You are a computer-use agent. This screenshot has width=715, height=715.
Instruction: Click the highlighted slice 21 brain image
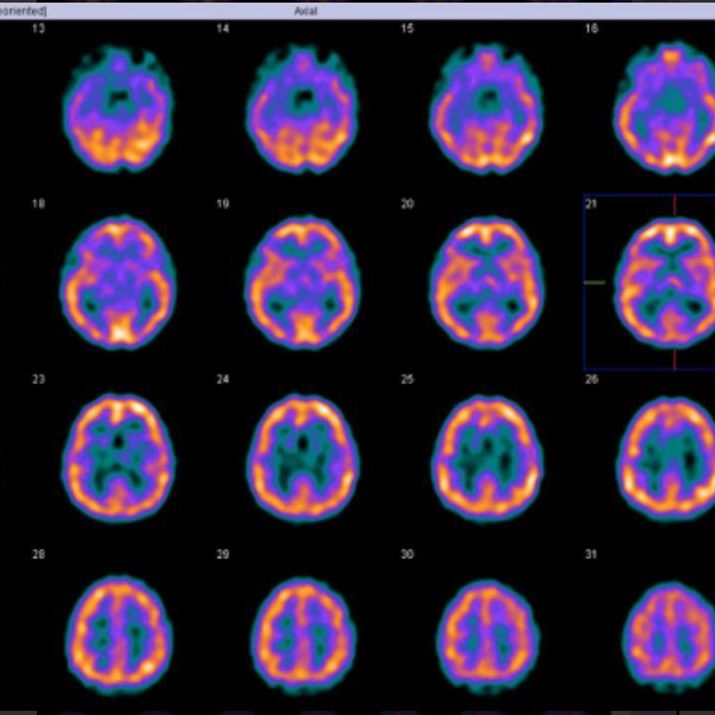[x=668, y=282]
